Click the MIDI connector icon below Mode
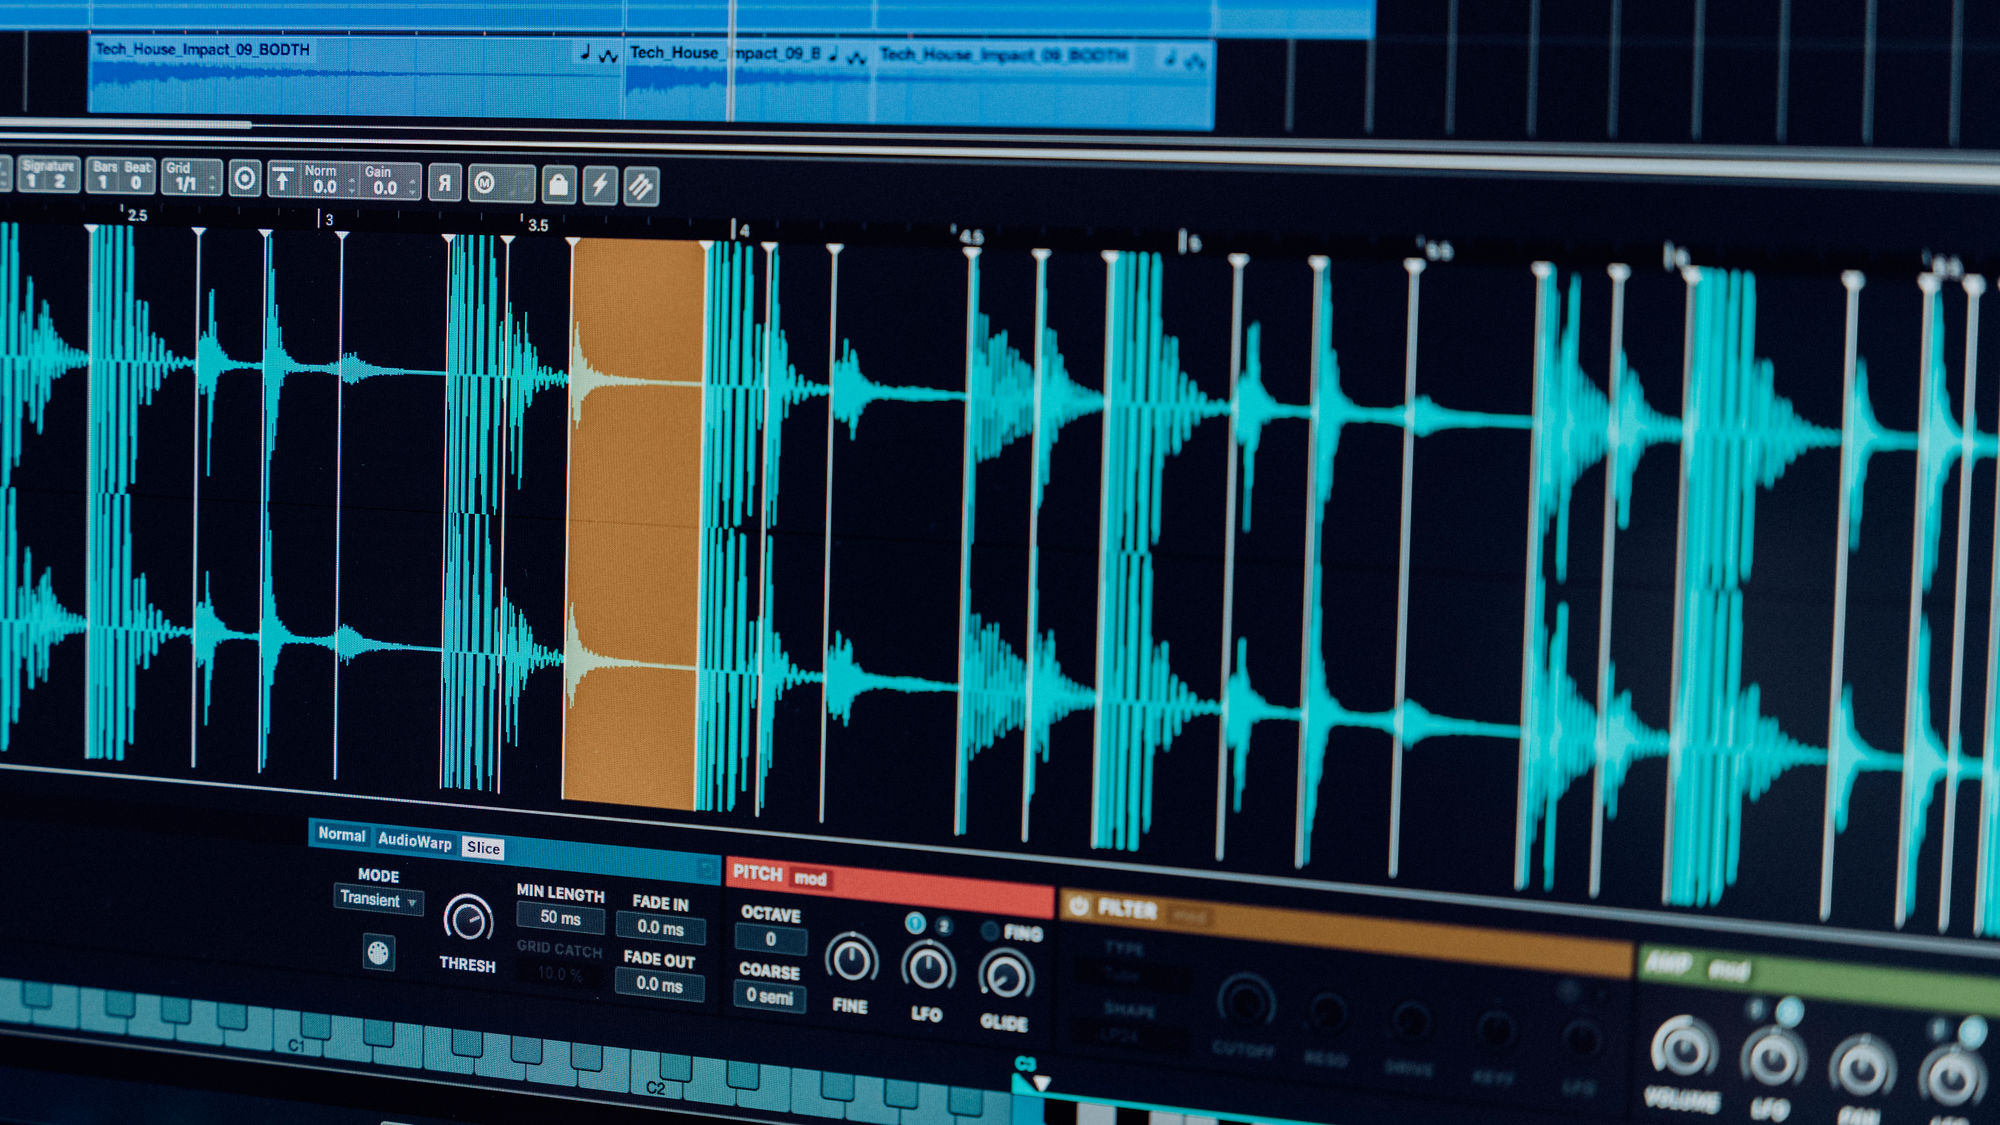Viewport: 2000px width, 1125px height. coord(378,952)
